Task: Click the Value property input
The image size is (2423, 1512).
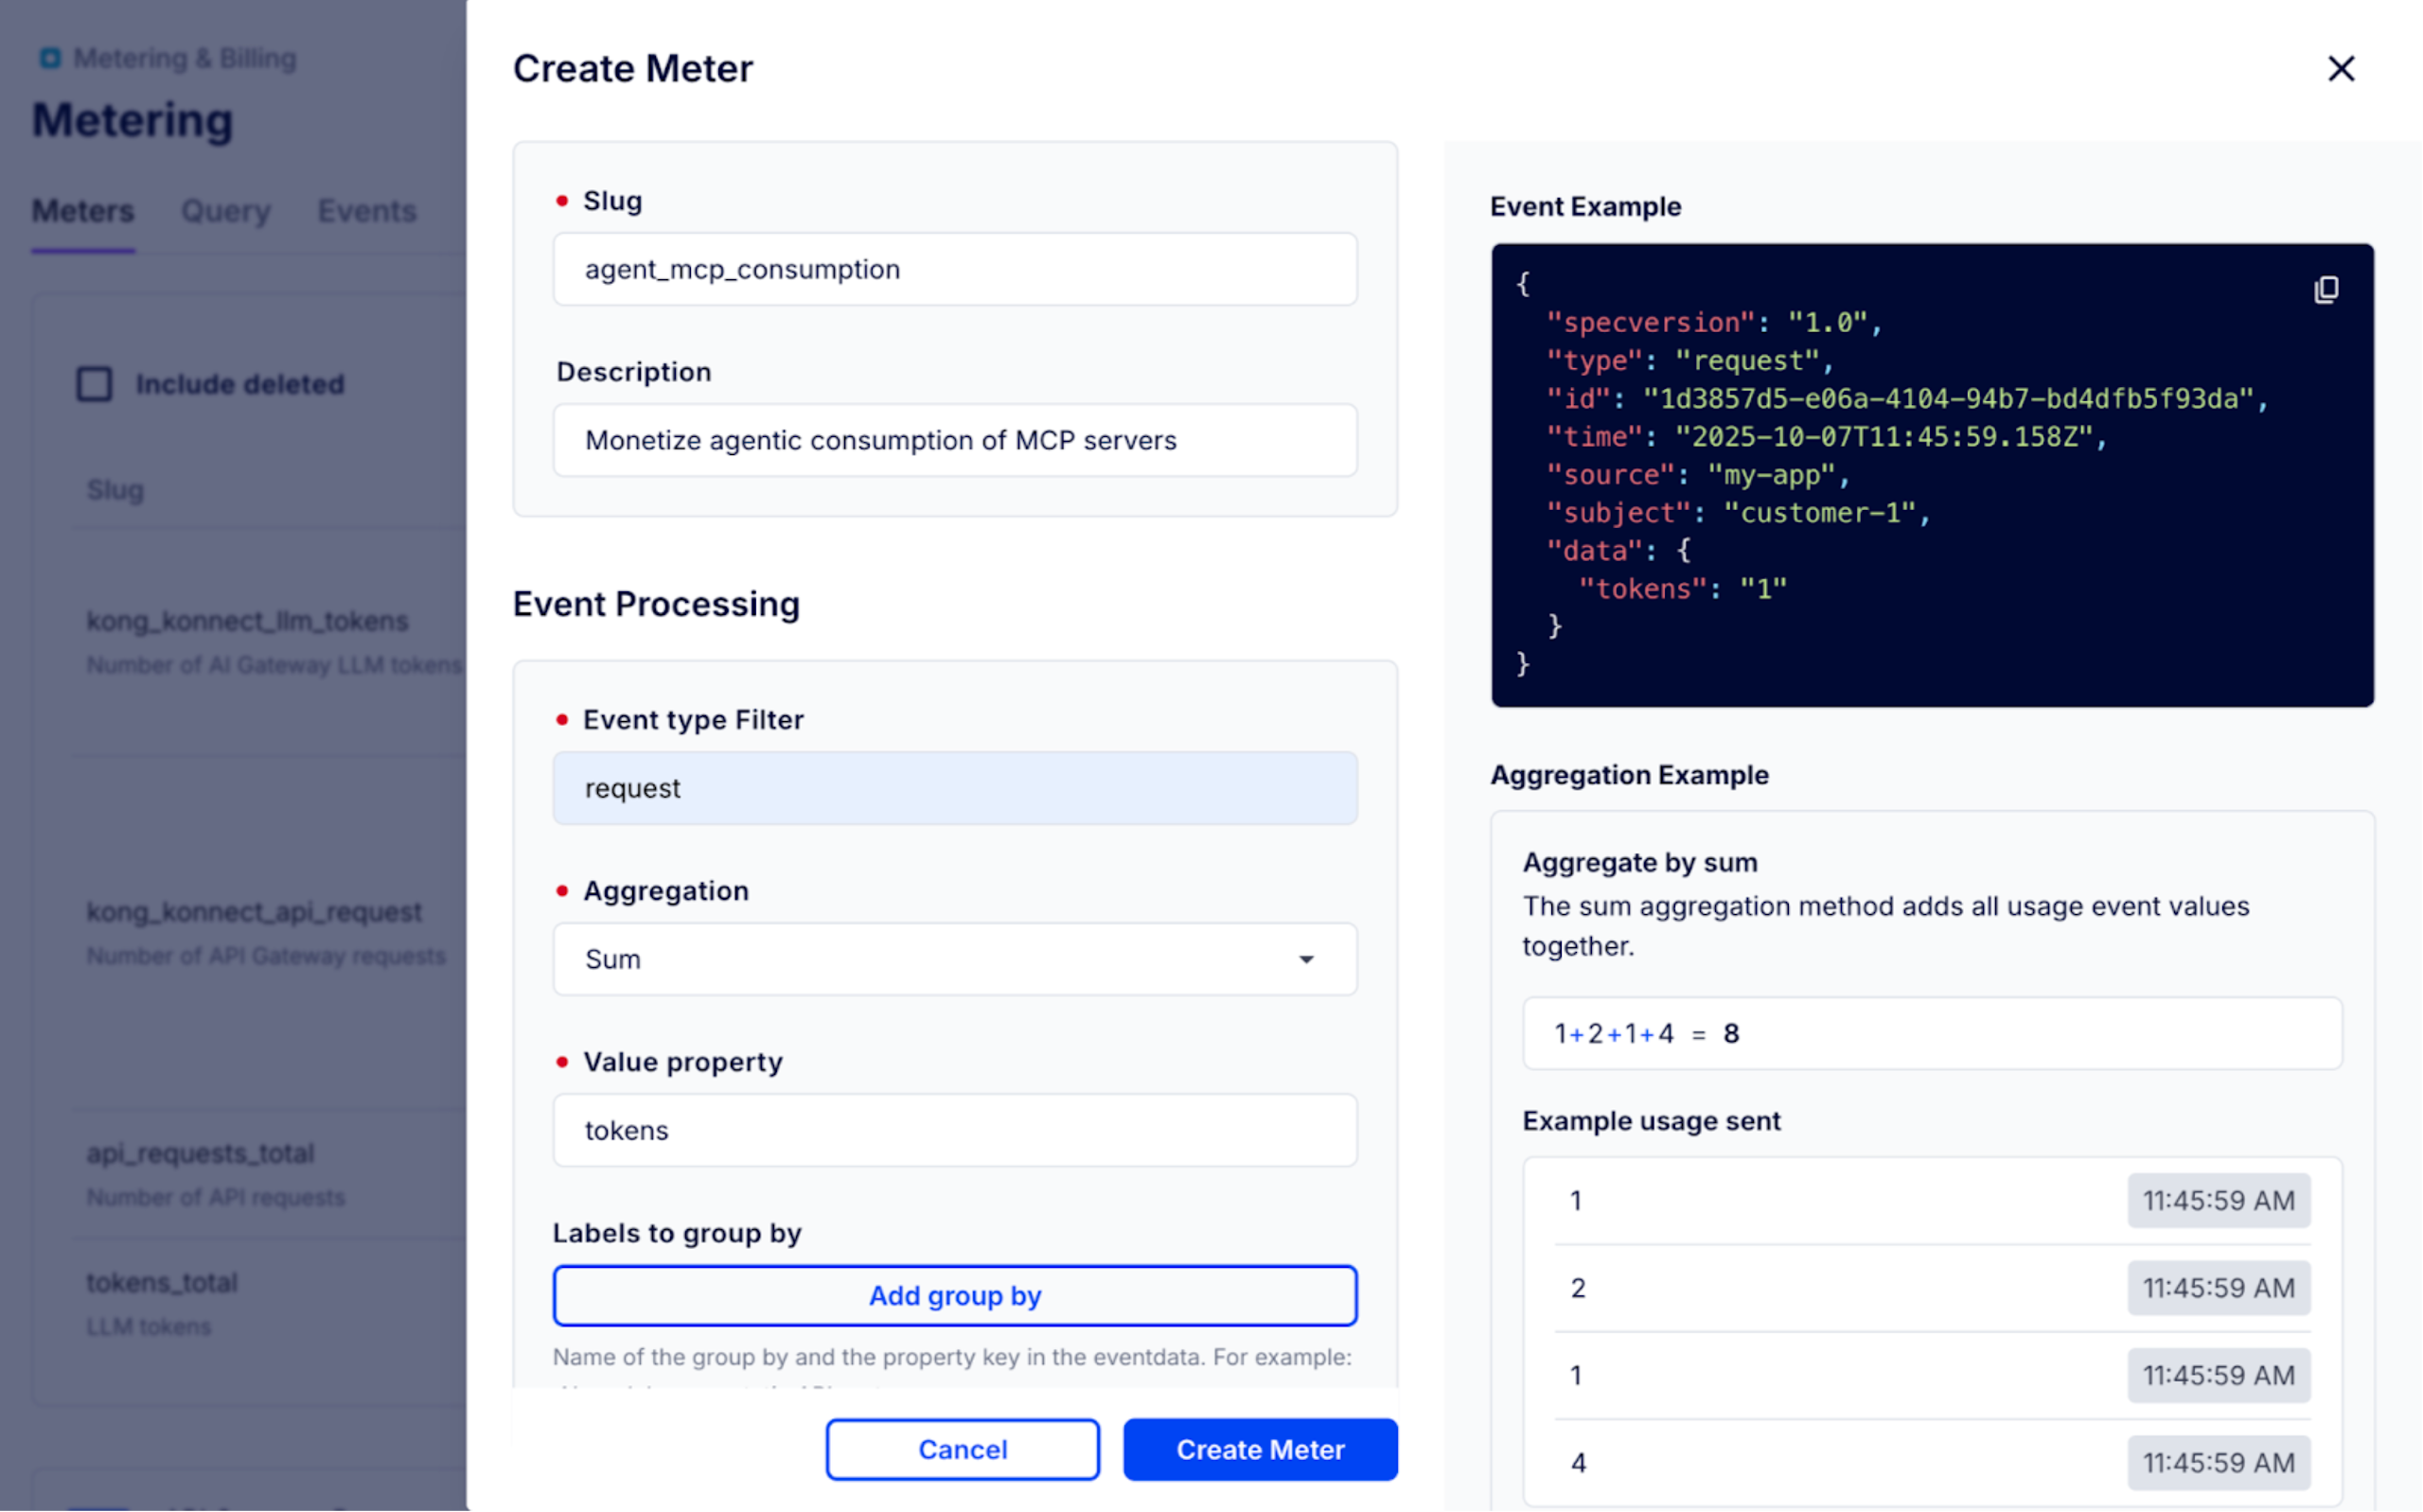Action: (x=954, y=1130)
